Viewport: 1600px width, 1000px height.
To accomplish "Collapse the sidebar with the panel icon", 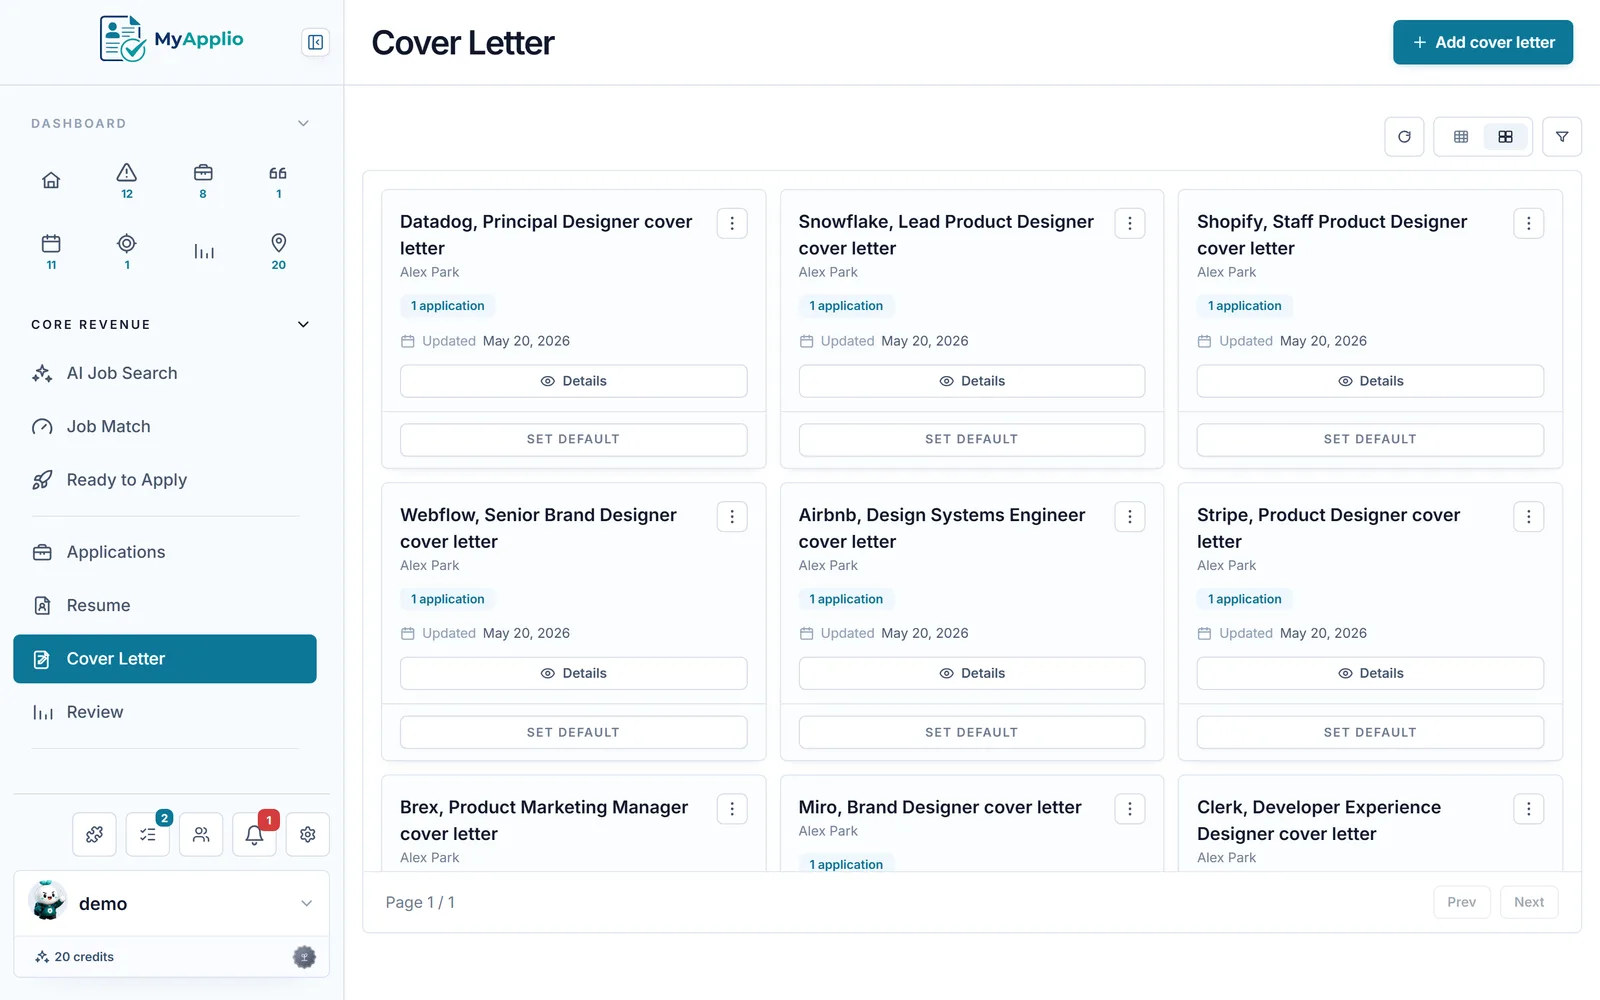I will 315,42.
